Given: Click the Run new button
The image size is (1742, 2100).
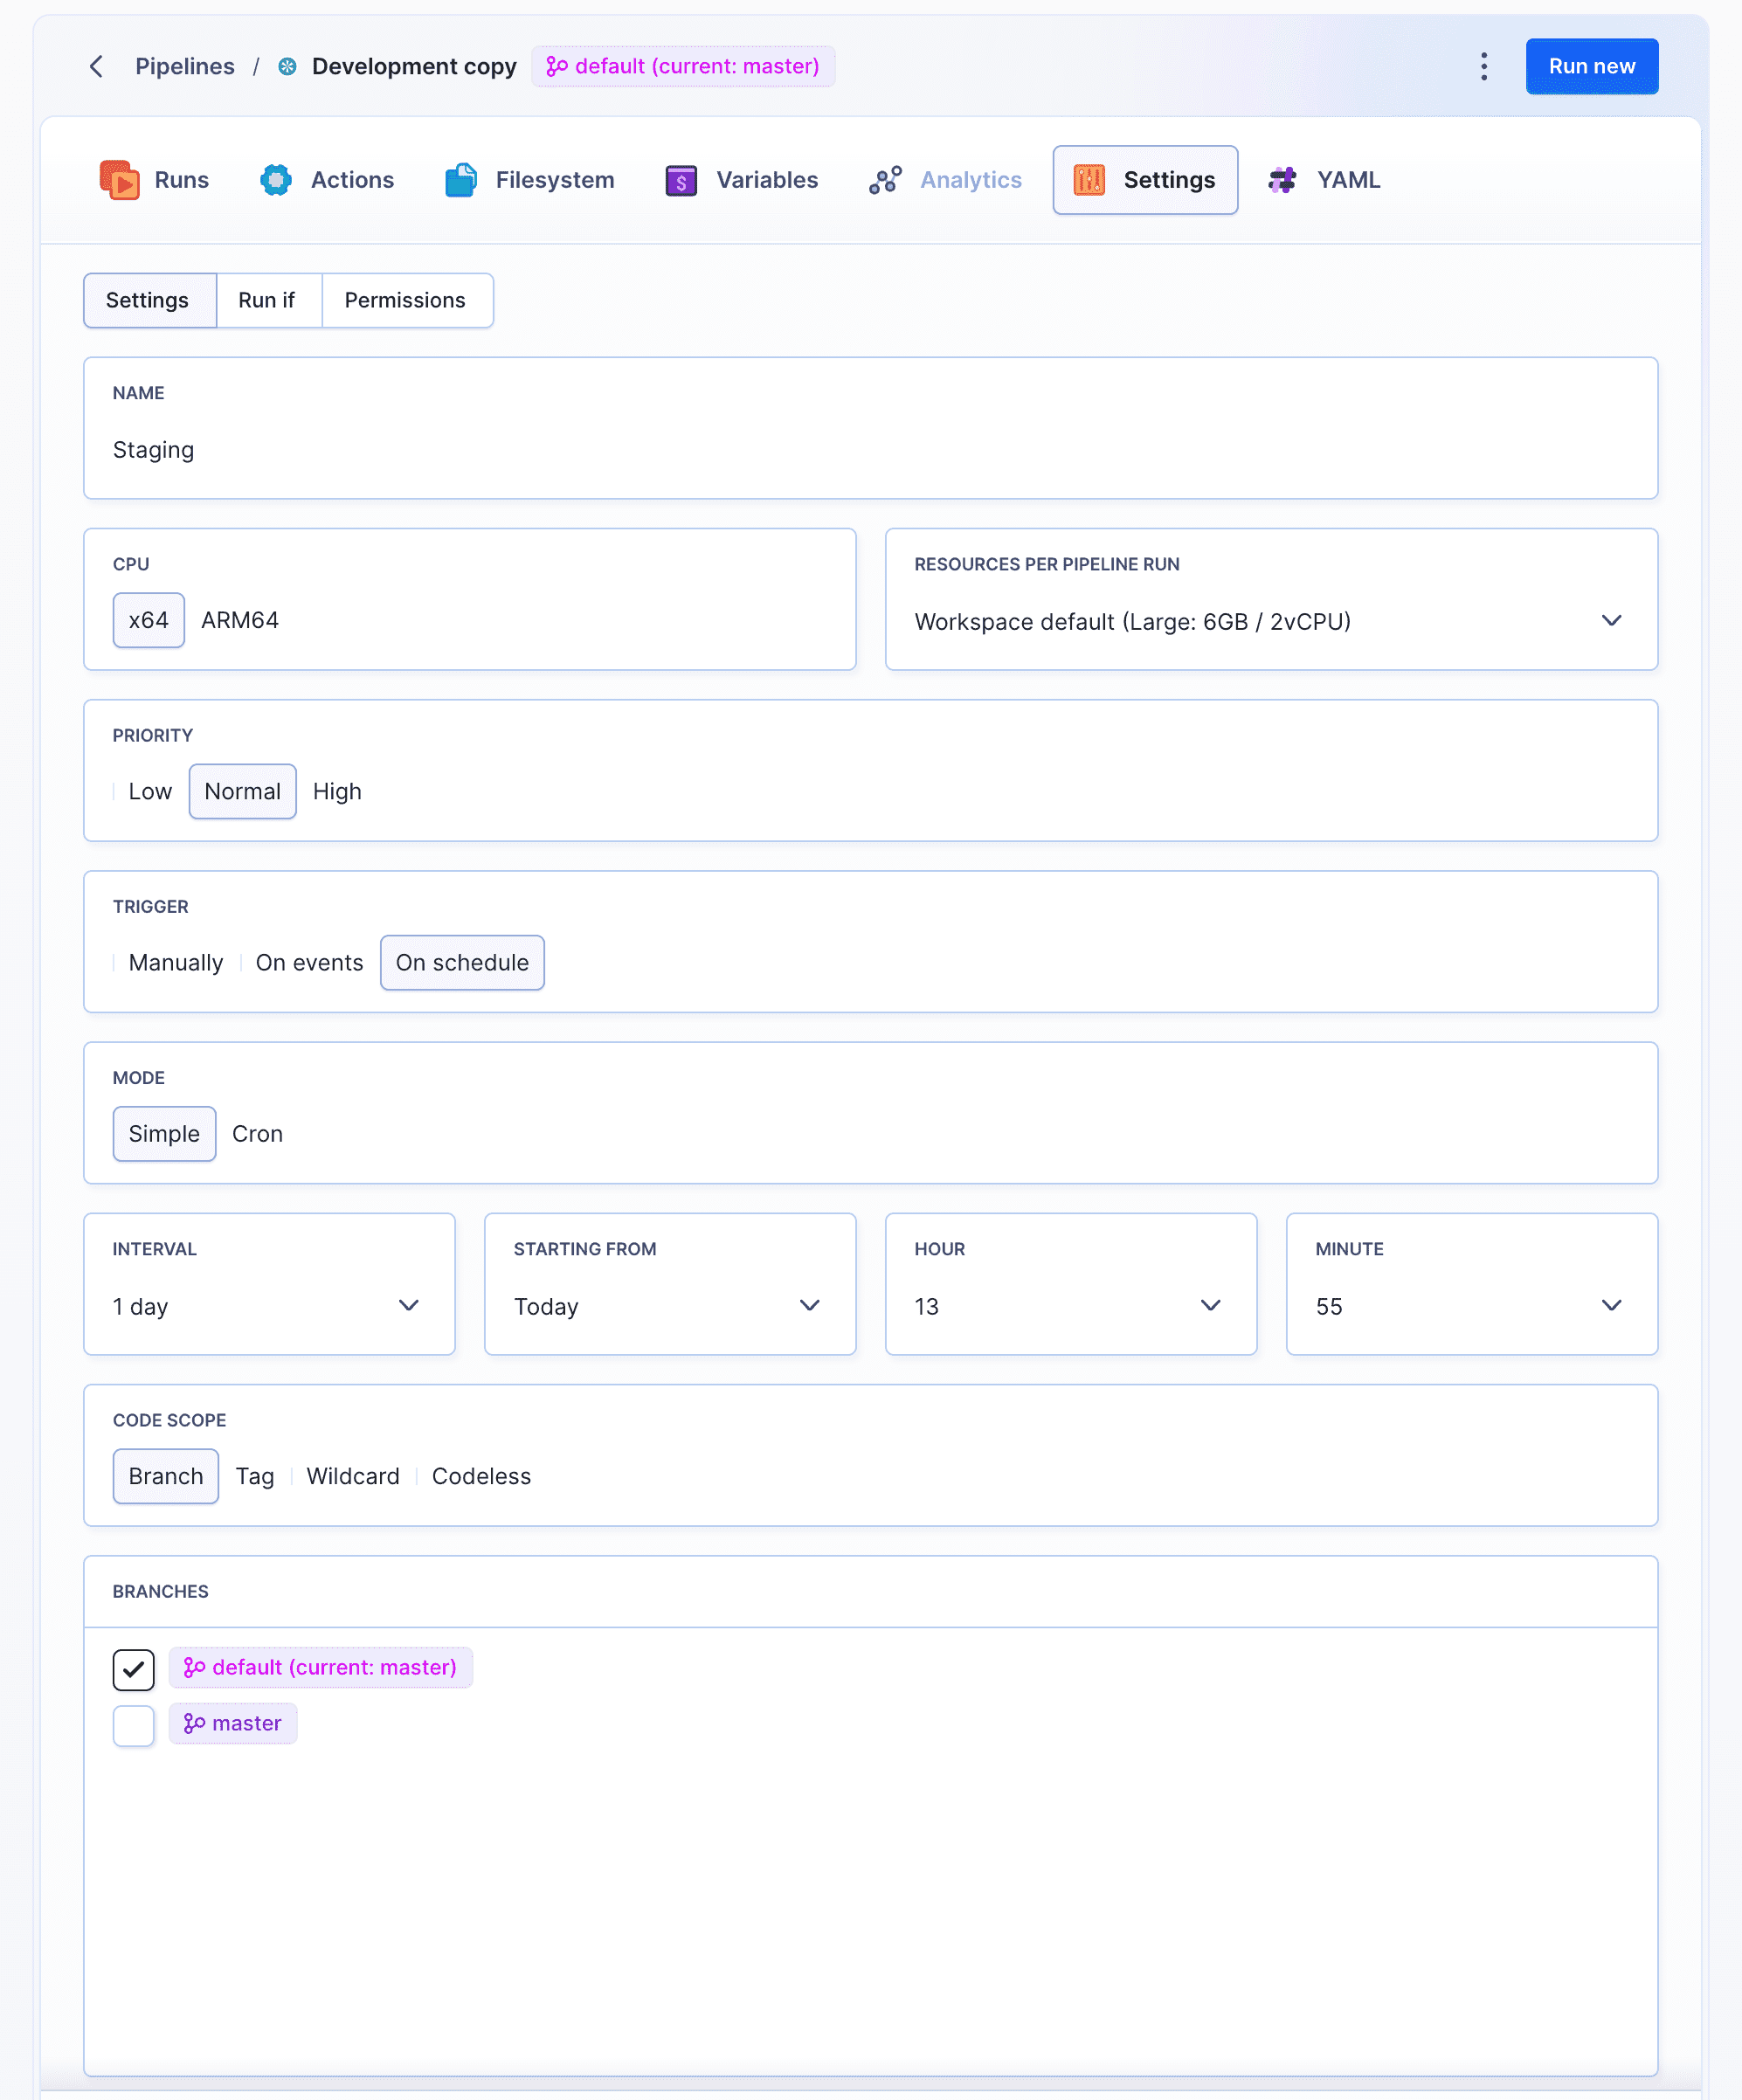Looking at the screenshot, I should [1590, 66].
